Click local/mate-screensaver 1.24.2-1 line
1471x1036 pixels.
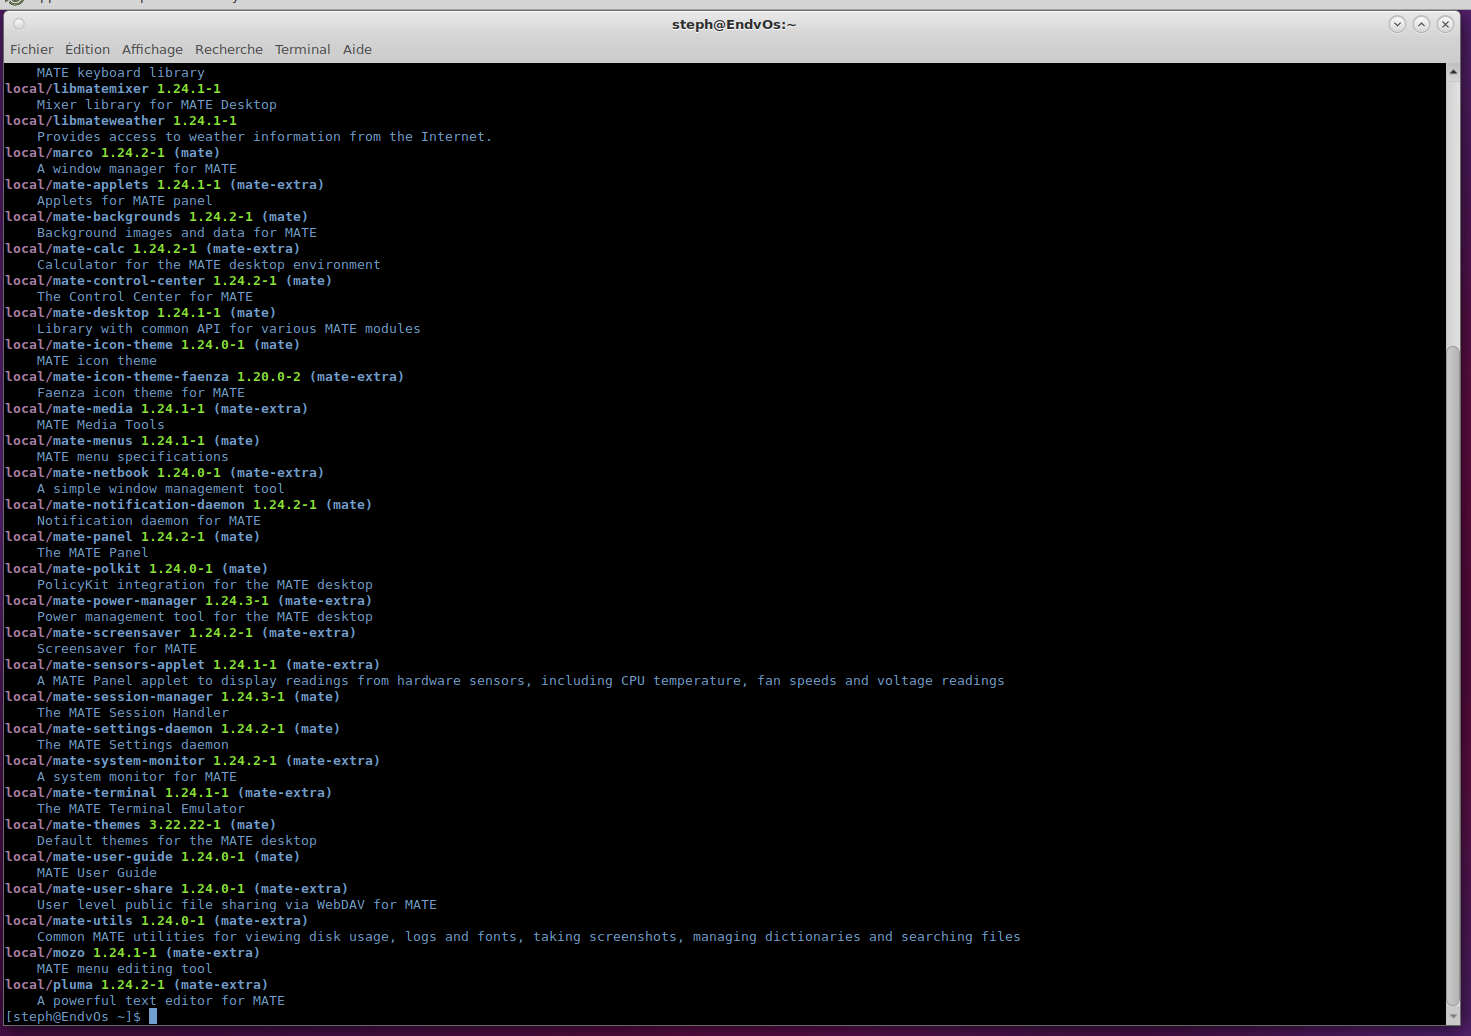coord(181,632)
